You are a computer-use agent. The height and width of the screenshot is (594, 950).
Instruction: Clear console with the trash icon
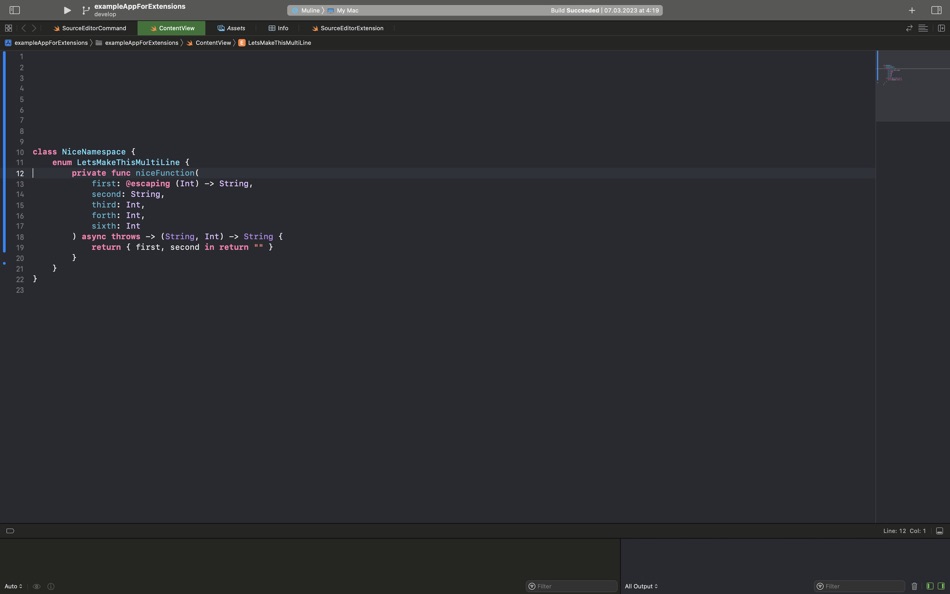914,586
